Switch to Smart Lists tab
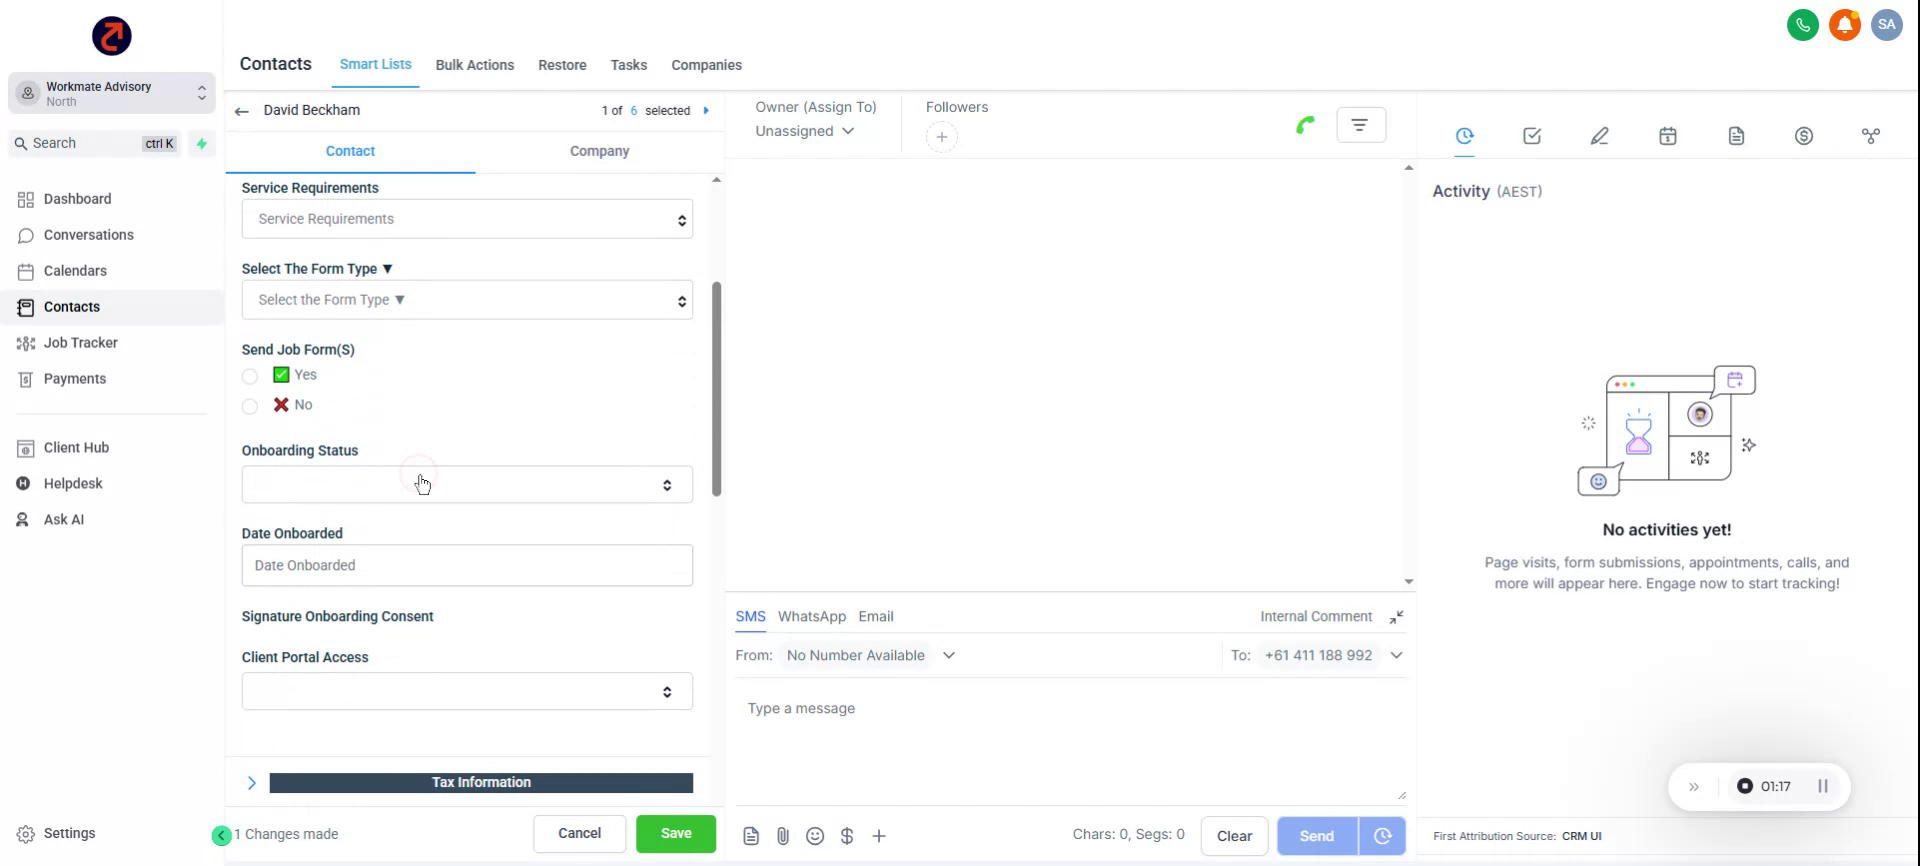1920x866 pixels. tap(375, 64)
